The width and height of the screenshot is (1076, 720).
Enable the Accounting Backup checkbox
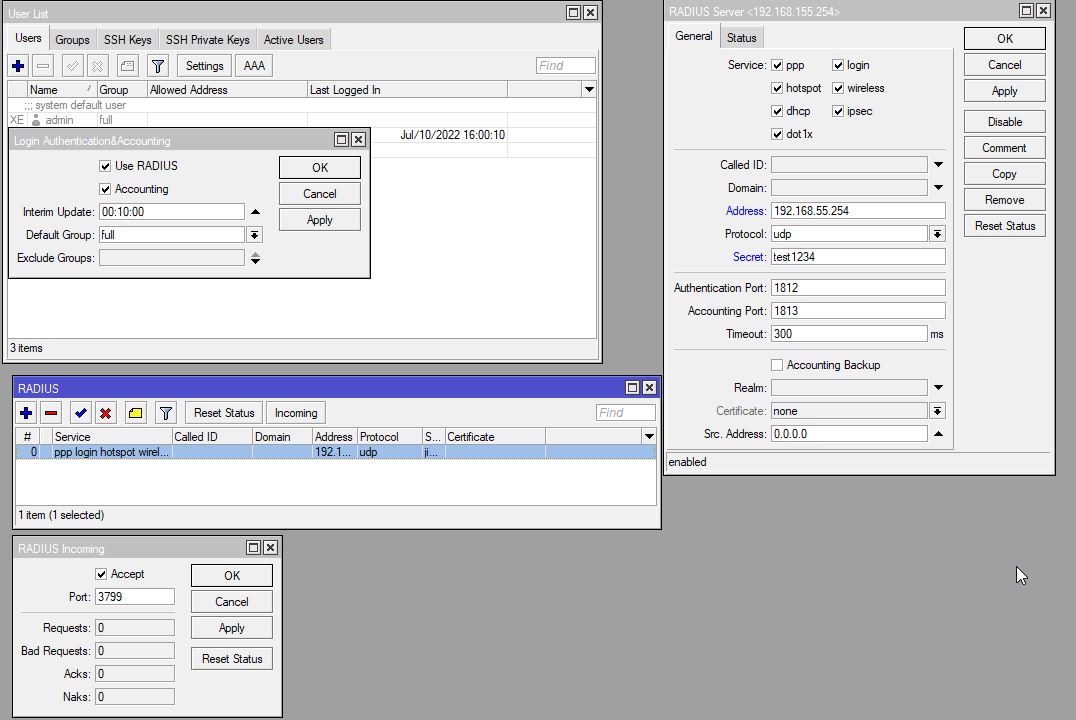click(x=777, y=365)
